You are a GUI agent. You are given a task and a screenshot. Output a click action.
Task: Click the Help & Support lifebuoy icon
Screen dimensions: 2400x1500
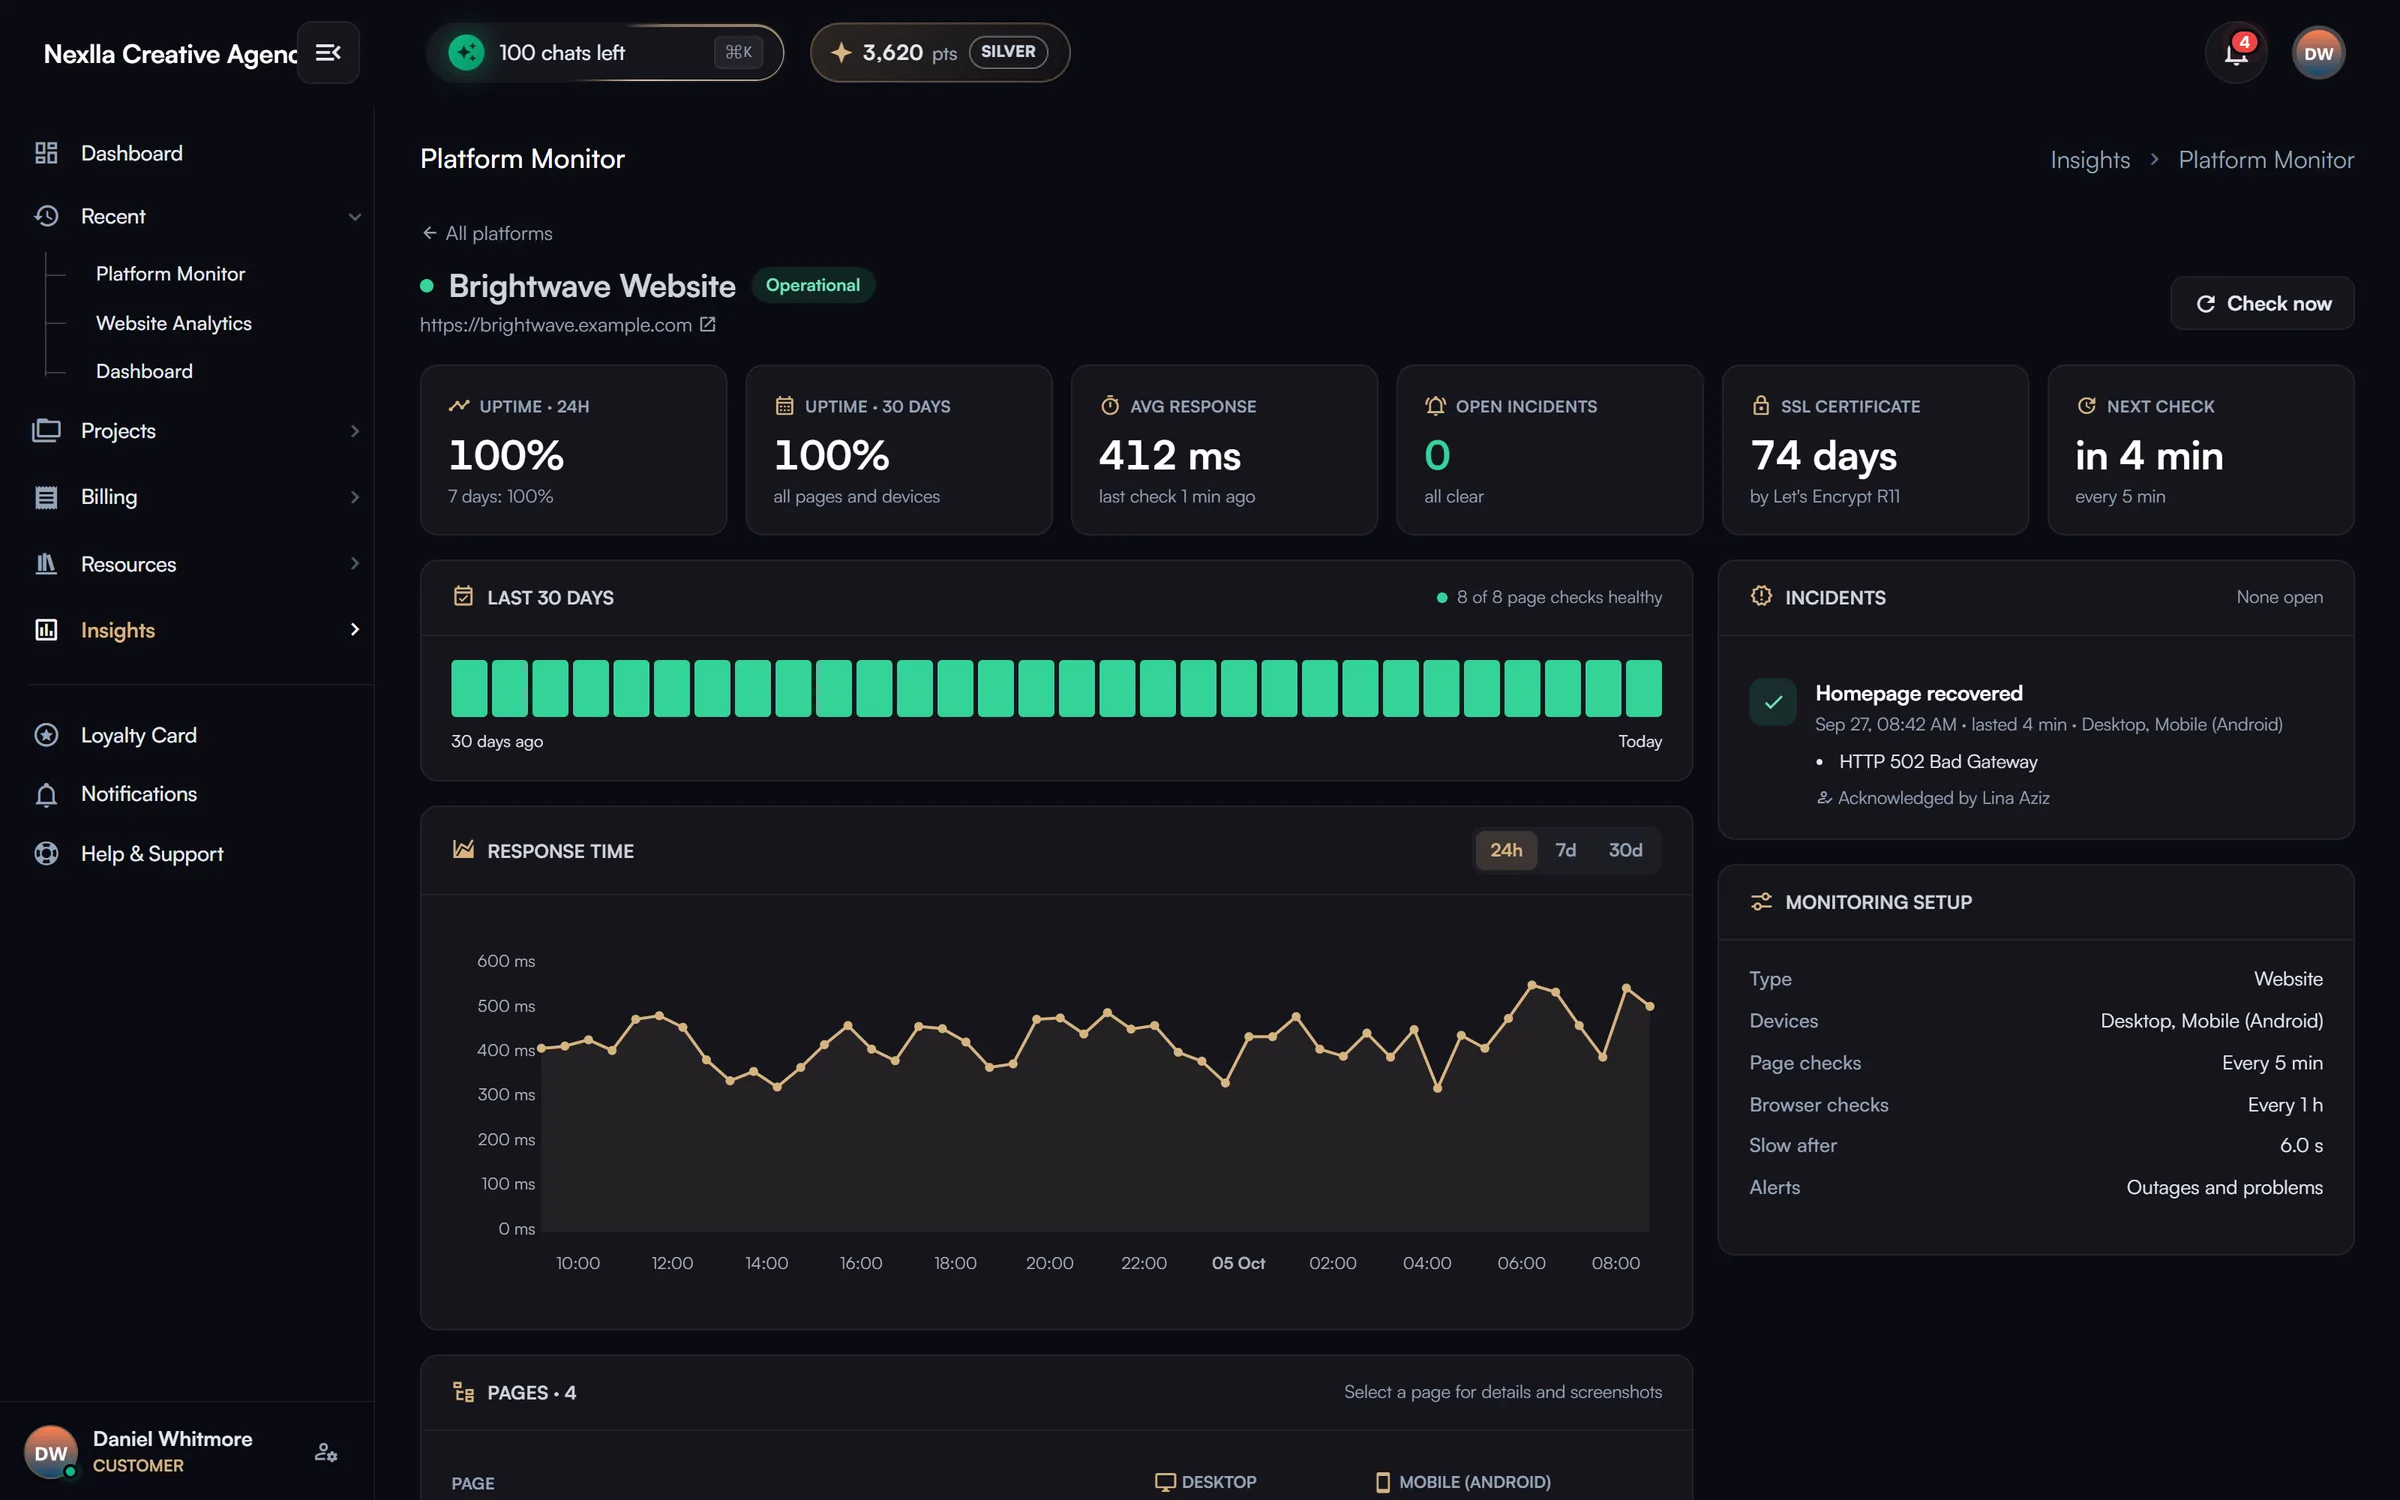coord(46,853)
